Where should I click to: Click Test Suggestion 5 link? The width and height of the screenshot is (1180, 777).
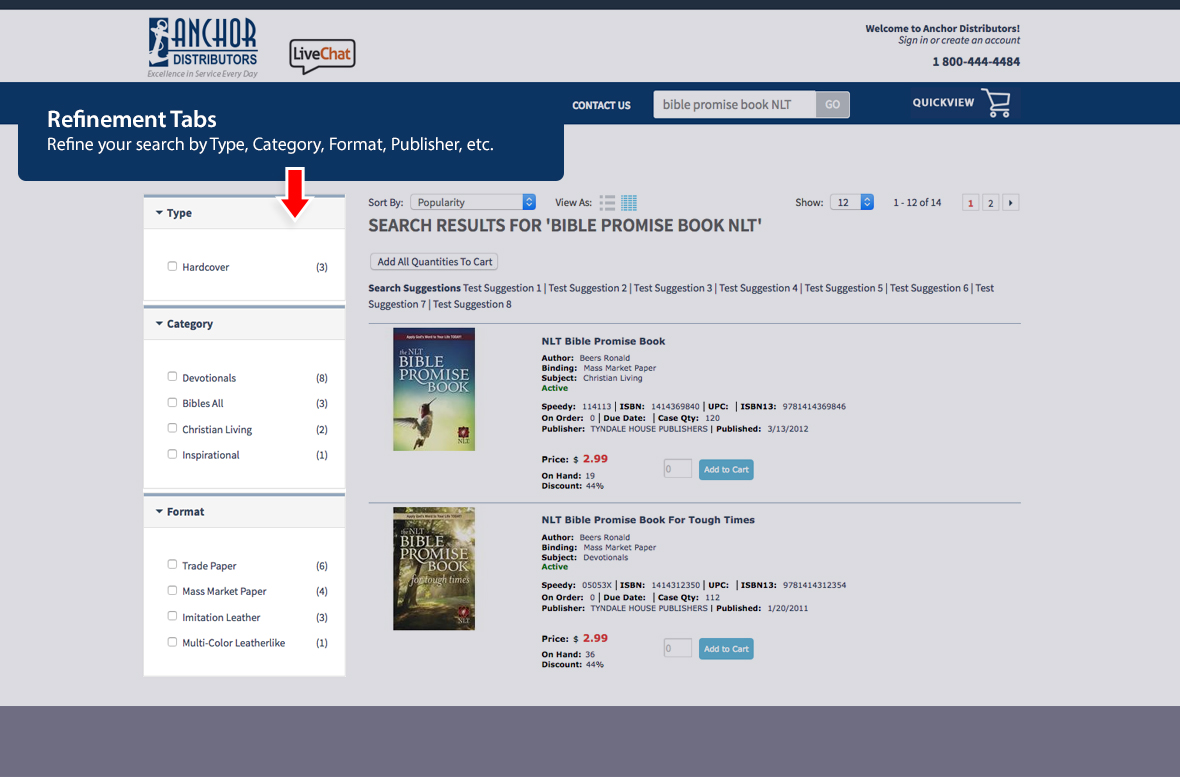point(844,288)
